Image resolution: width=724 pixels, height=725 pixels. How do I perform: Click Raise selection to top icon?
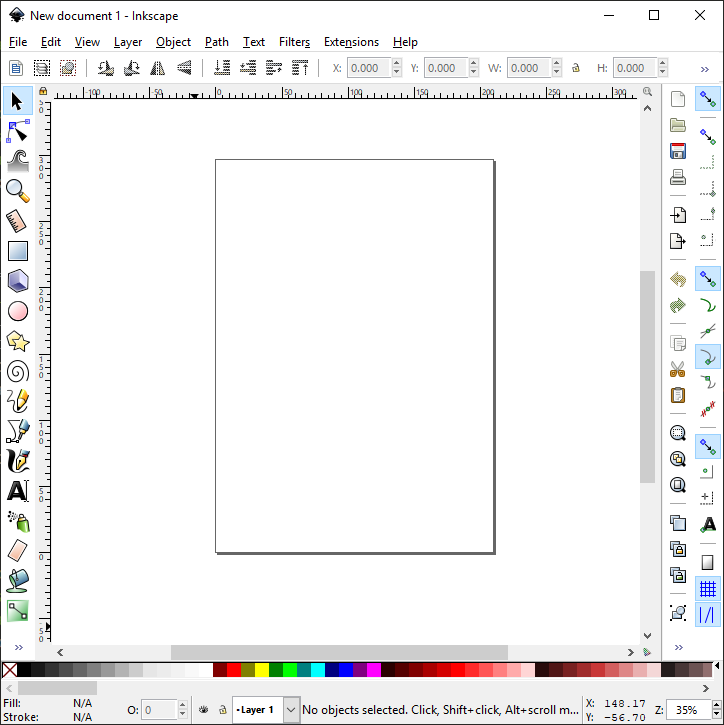coord(300,68)
